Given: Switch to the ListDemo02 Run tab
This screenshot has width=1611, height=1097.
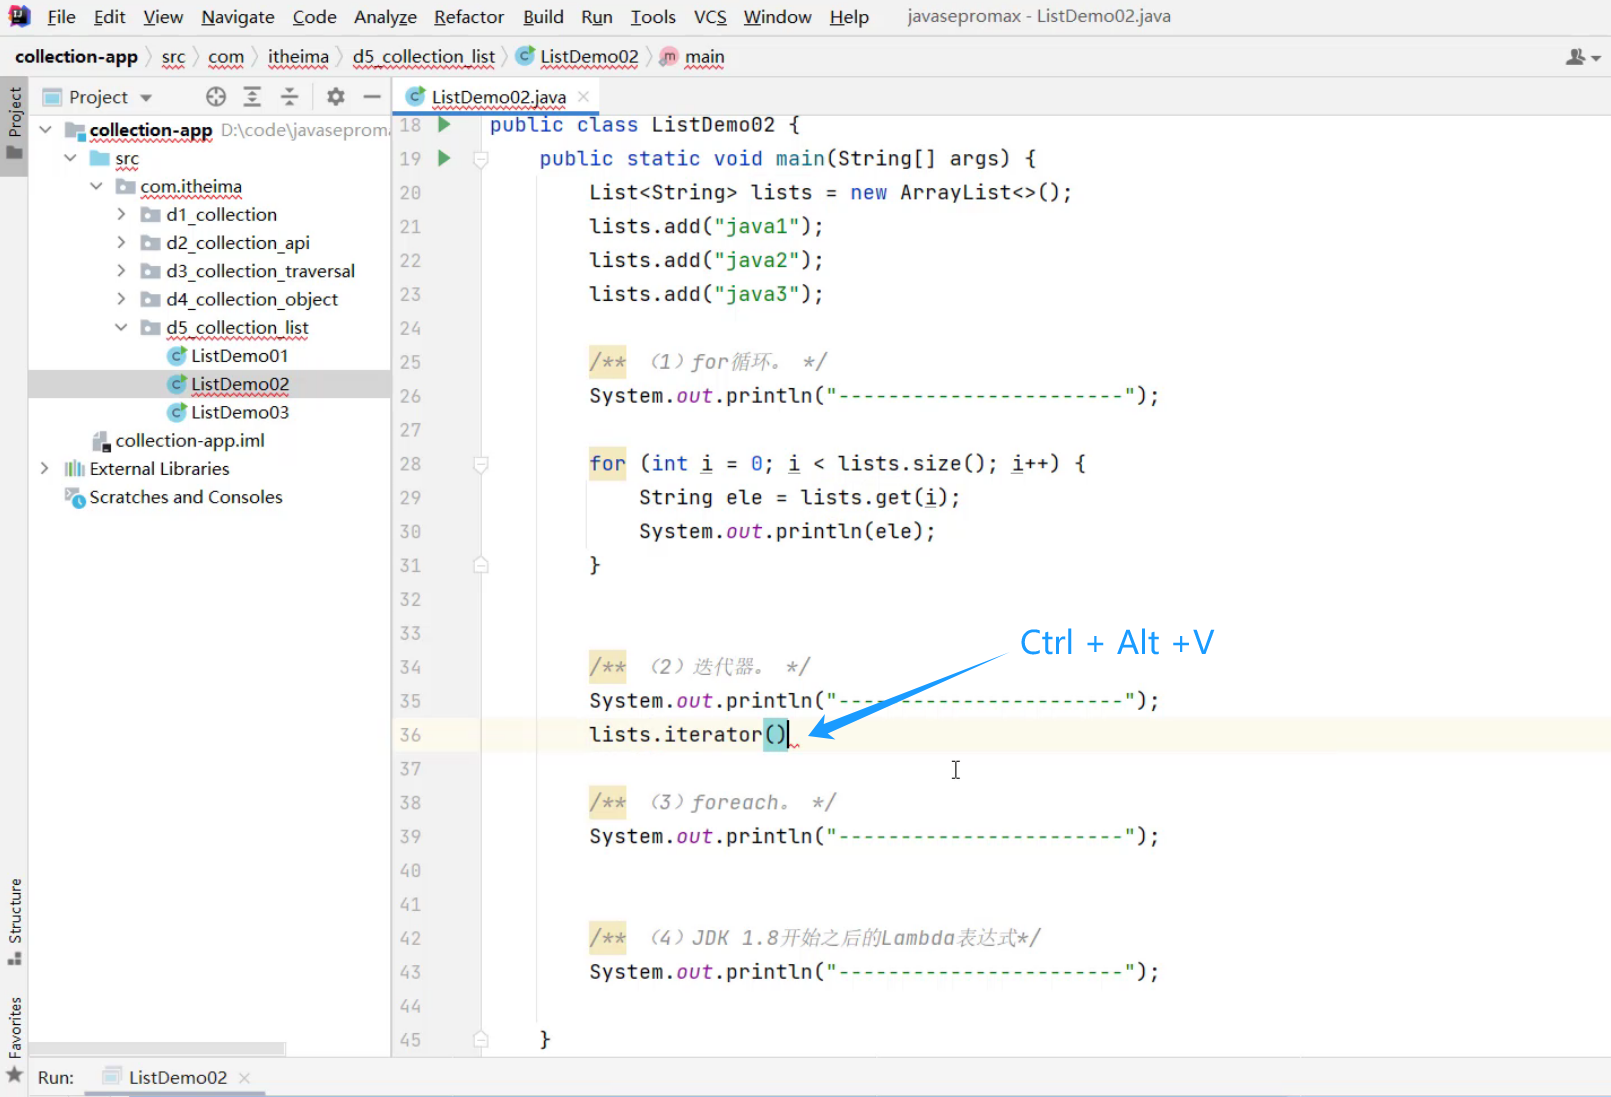Looking at the screenshot, I should pyautogui.click(x=177, y=1077).
